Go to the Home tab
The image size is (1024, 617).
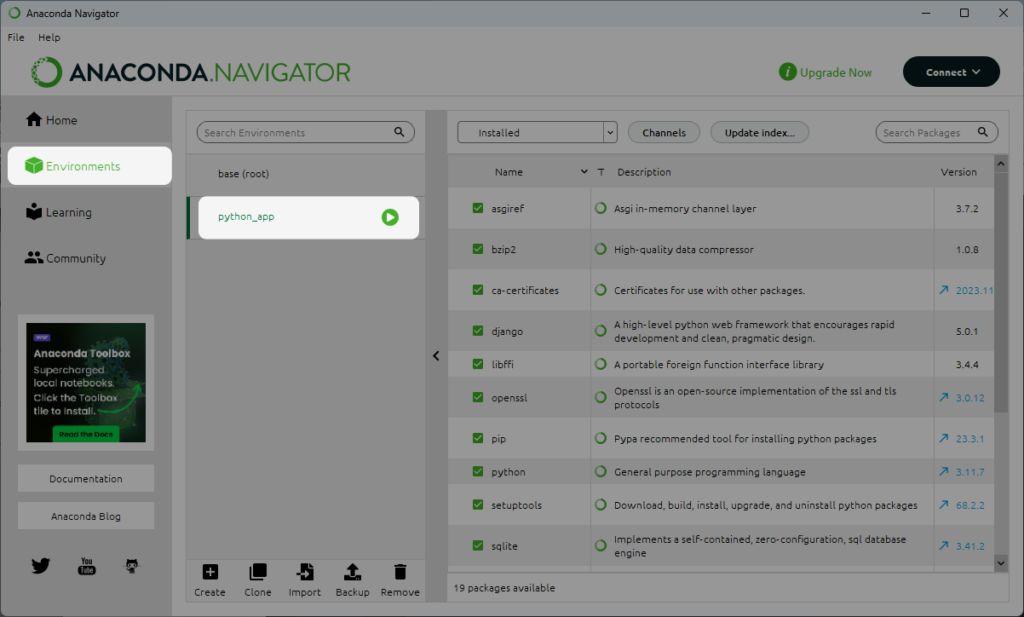[86, 120]
